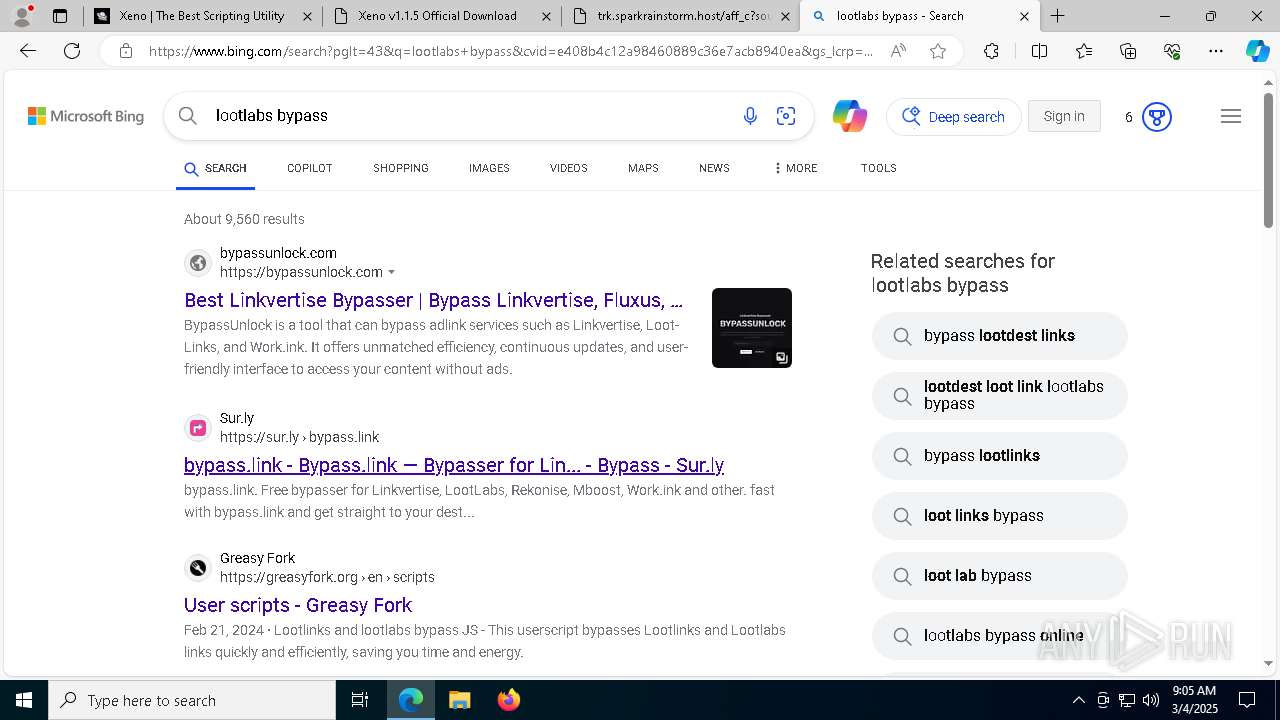Click the Sign in button
Screen dimensions: 1280x720
click(1064, 116)
